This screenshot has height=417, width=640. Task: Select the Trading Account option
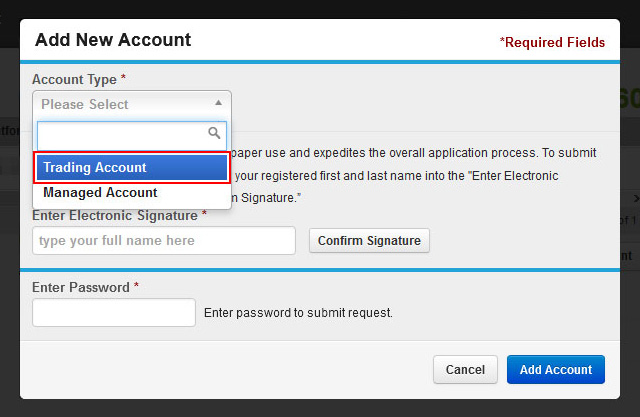coord(132,167)
